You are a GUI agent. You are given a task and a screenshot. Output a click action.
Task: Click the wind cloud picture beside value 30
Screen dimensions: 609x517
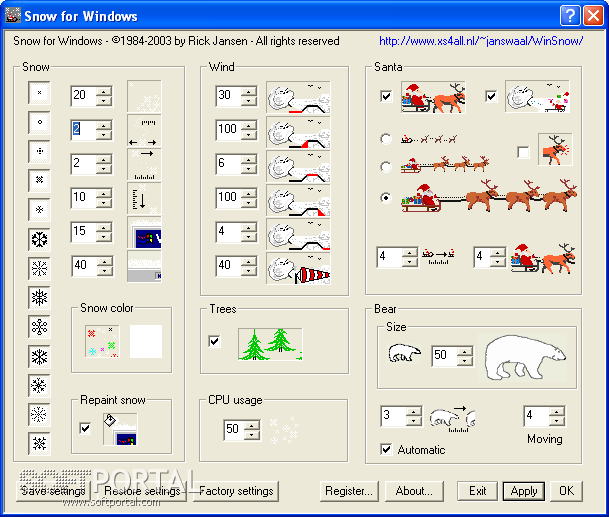coord(298,97)
